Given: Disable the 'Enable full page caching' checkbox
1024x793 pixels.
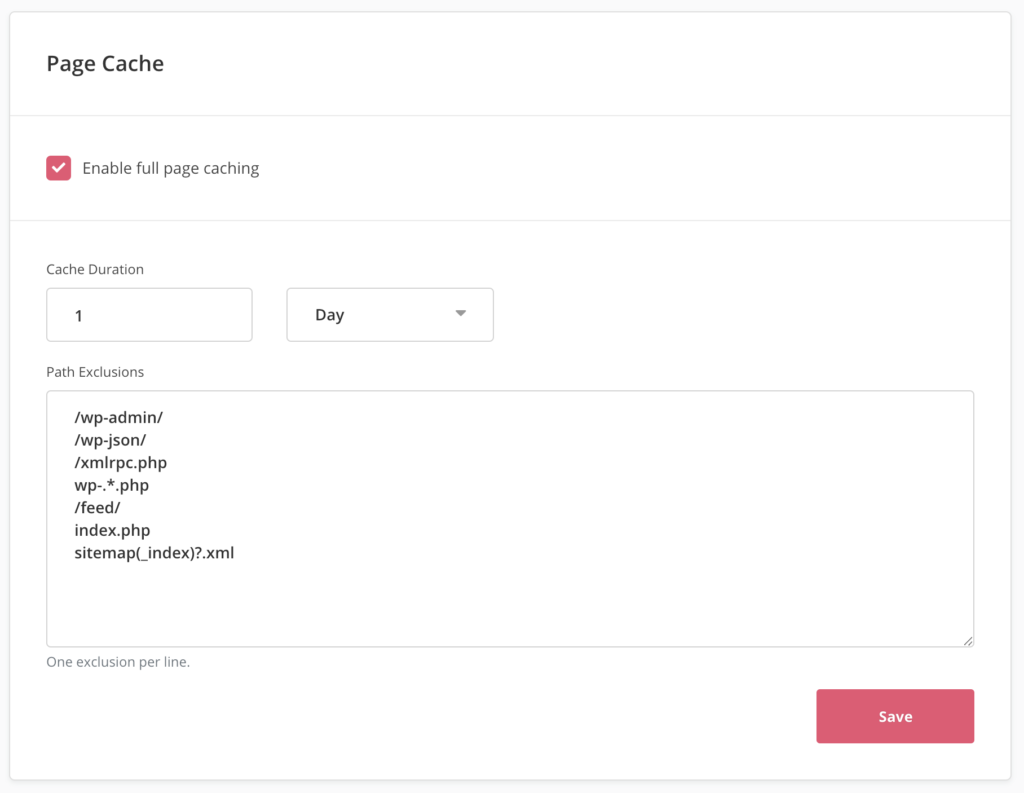Looking at the screenshot, I should pyautogui.click(x=58, y=168).
